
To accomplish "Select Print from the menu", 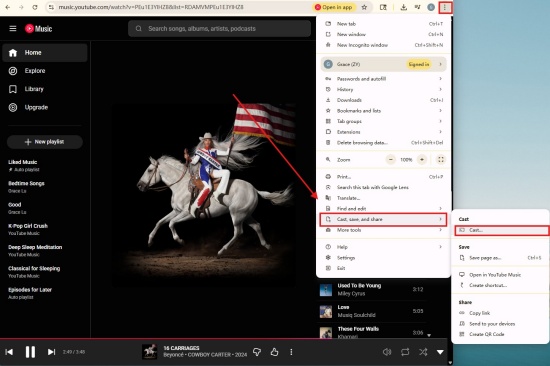I will 384,177.
